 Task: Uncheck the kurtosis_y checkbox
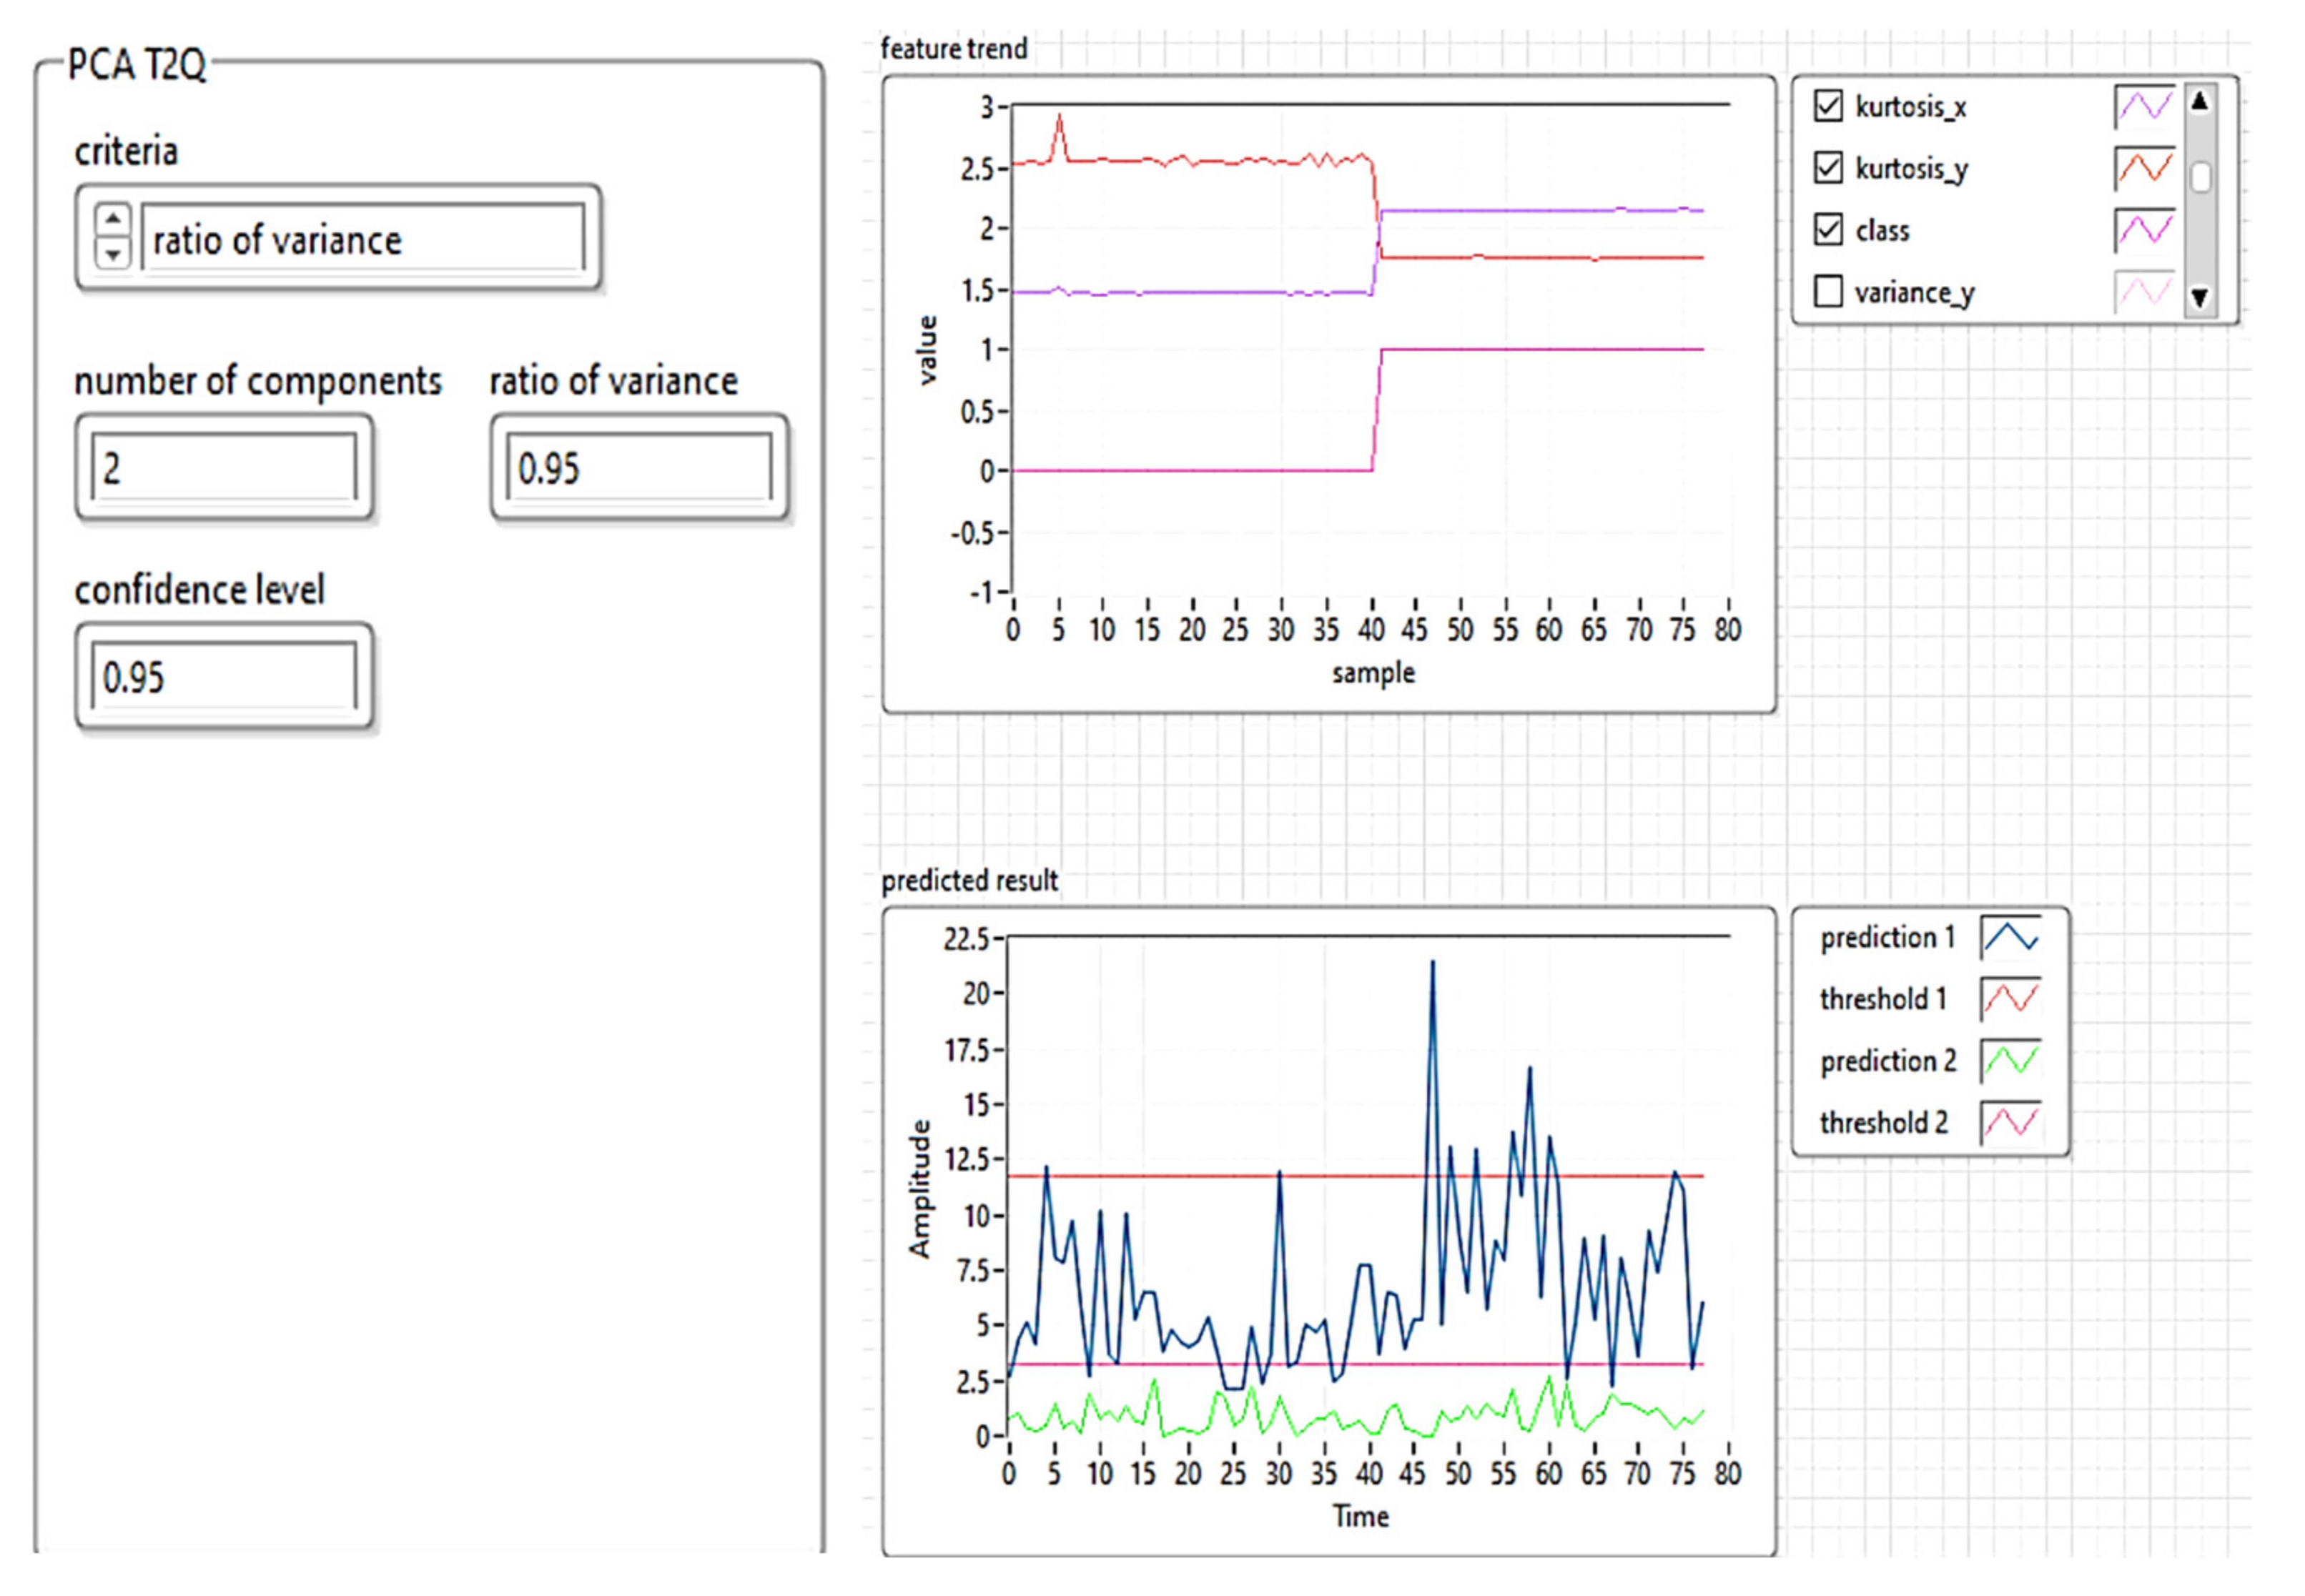1828,168
